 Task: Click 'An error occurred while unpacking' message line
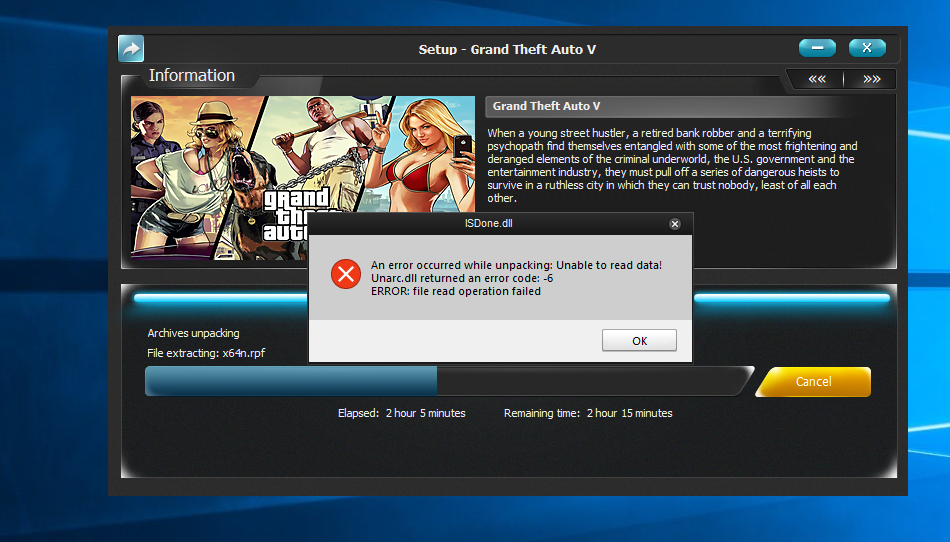coord(516,265)
